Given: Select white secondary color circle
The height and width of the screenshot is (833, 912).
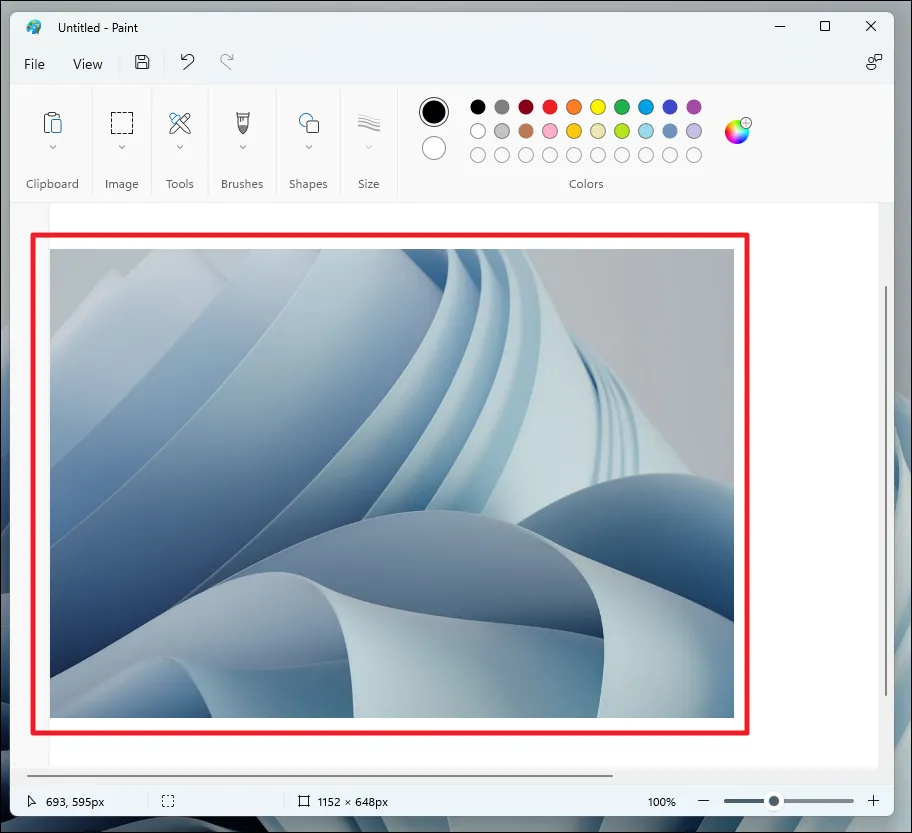Looking at the screenshot, I should point(434,148).
